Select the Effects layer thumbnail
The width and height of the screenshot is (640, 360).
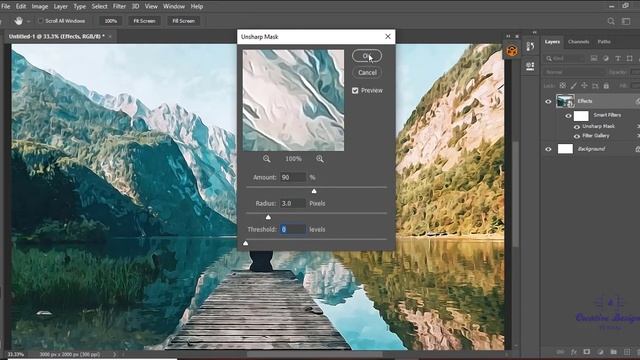pos(565,101)
